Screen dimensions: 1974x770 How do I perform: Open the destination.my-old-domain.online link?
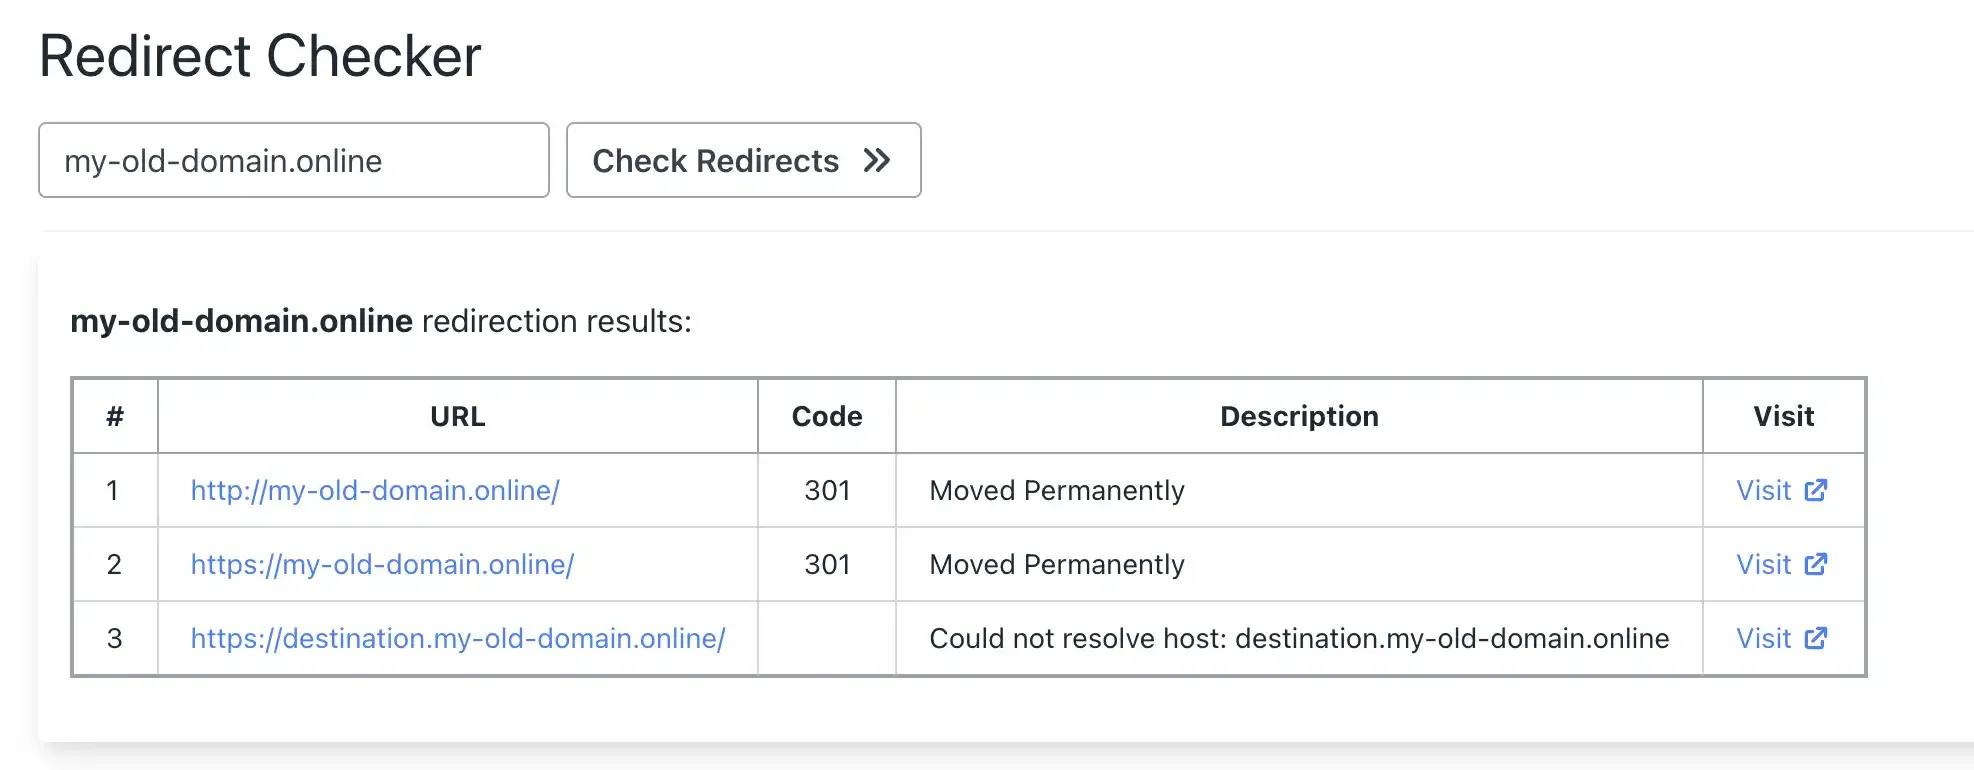pos(457,638)
